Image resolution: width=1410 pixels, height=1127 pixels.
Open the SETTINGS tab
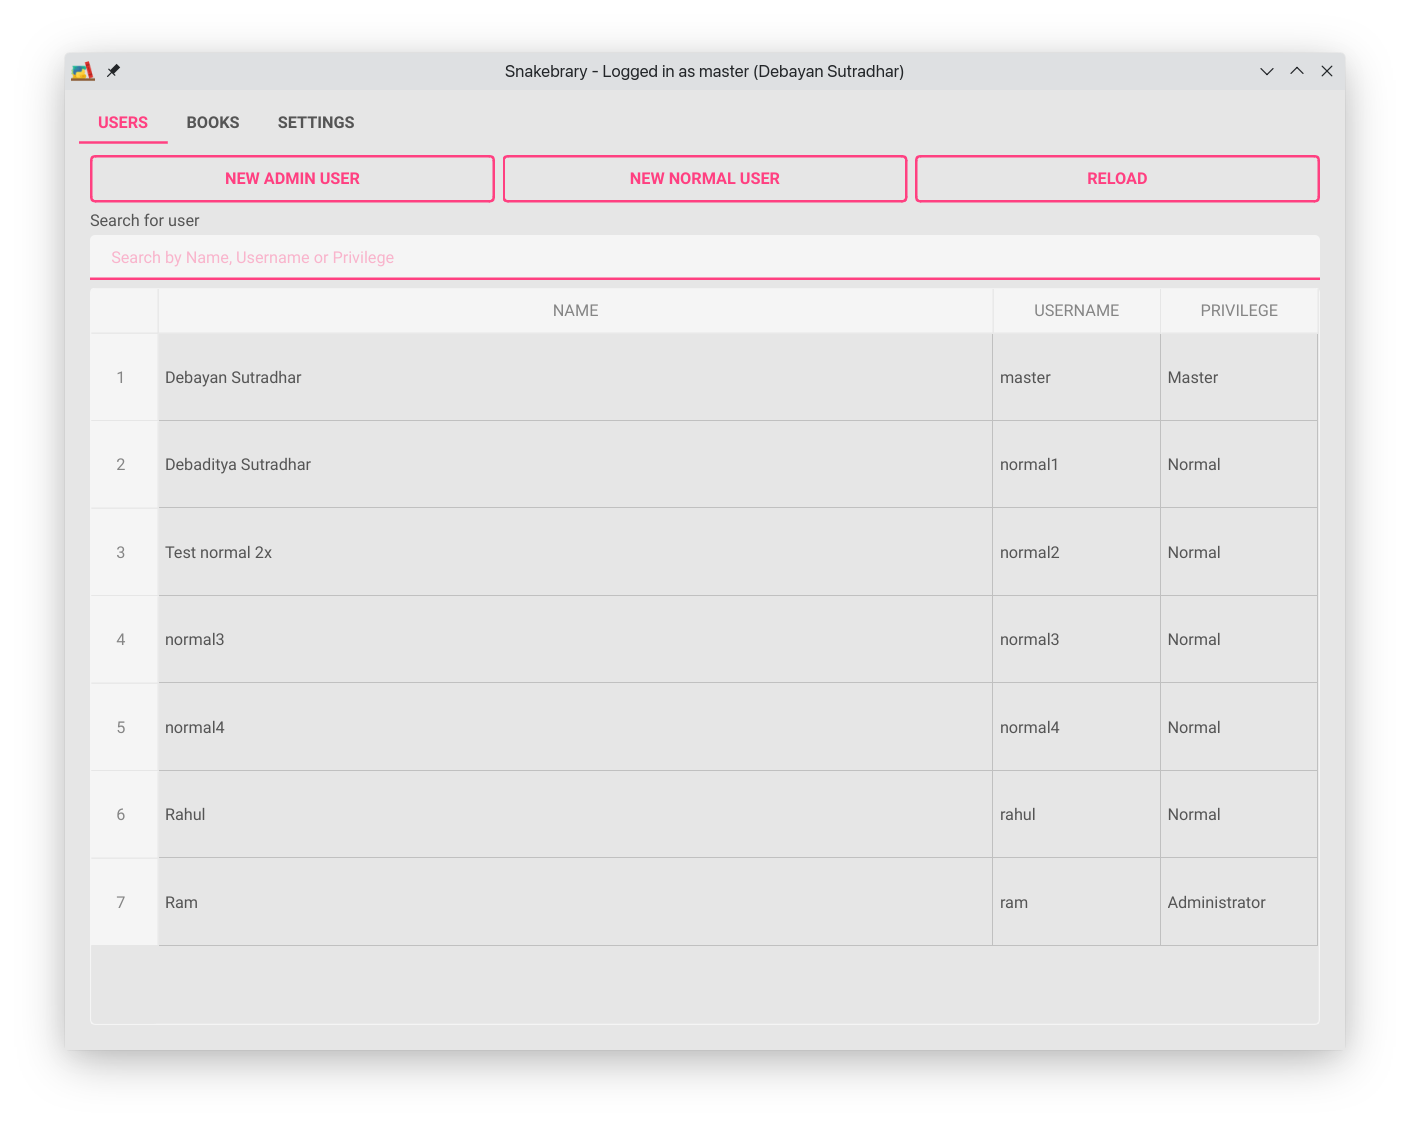(x=316, y=122)
